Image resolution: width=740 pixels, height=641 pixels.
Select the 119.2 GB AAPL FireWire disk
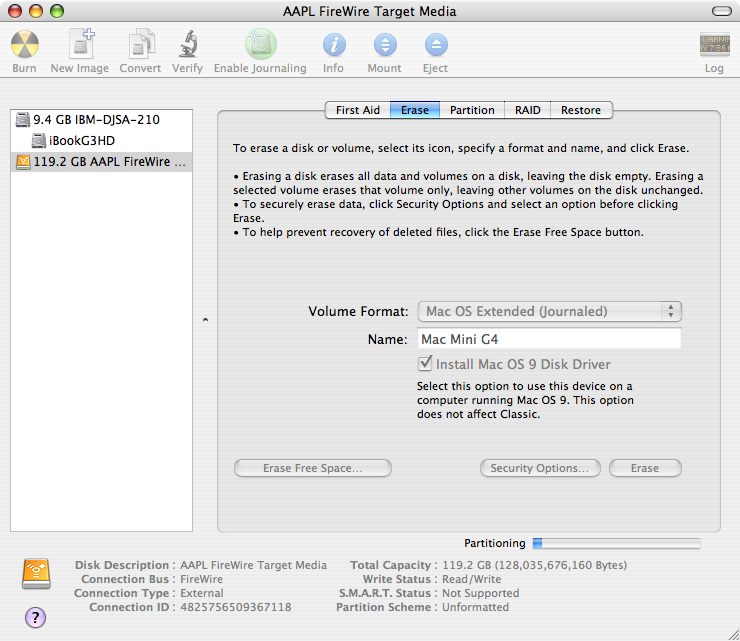[101, 162]
